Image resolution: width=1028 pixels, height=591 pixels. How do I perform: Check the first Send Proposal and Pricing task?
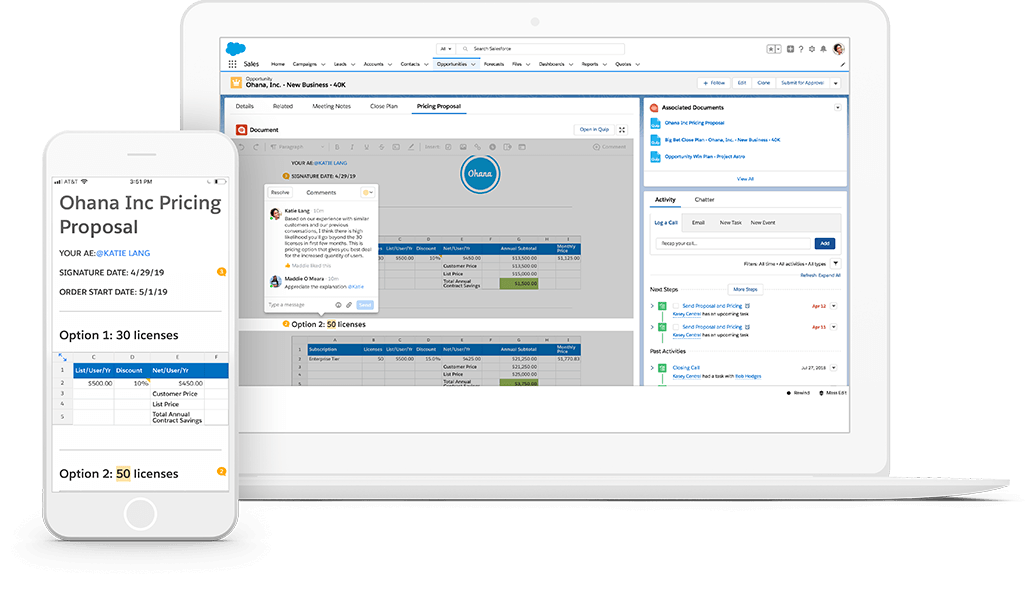(x=676, y=306)
